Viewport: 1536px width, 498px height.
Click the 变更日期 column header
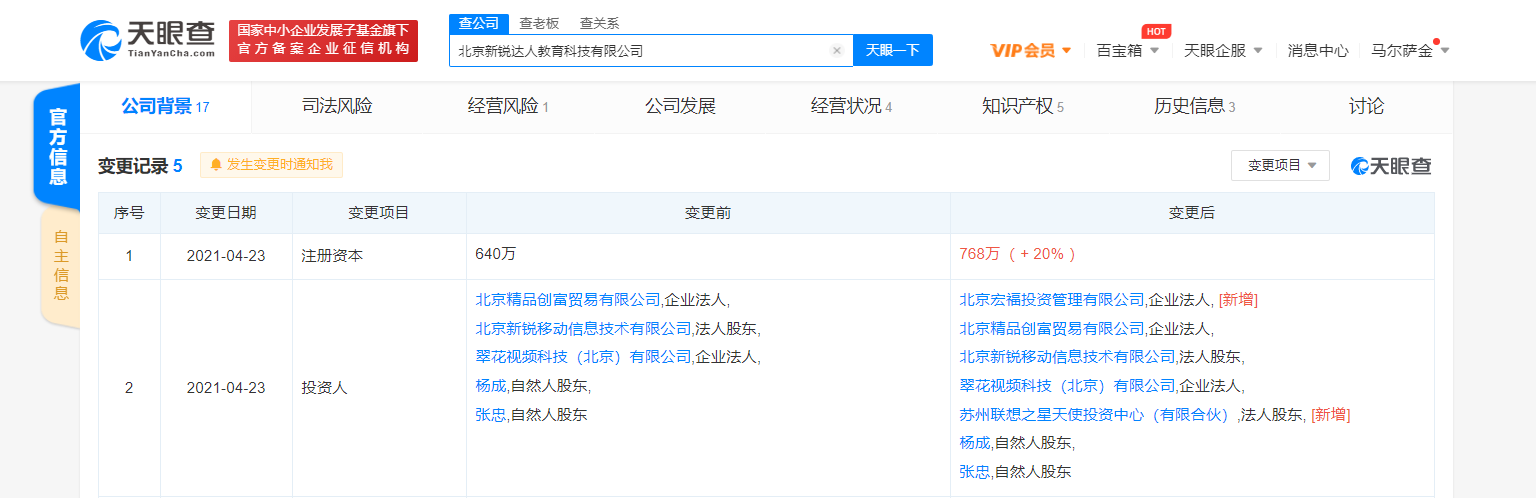pos(226,213)
